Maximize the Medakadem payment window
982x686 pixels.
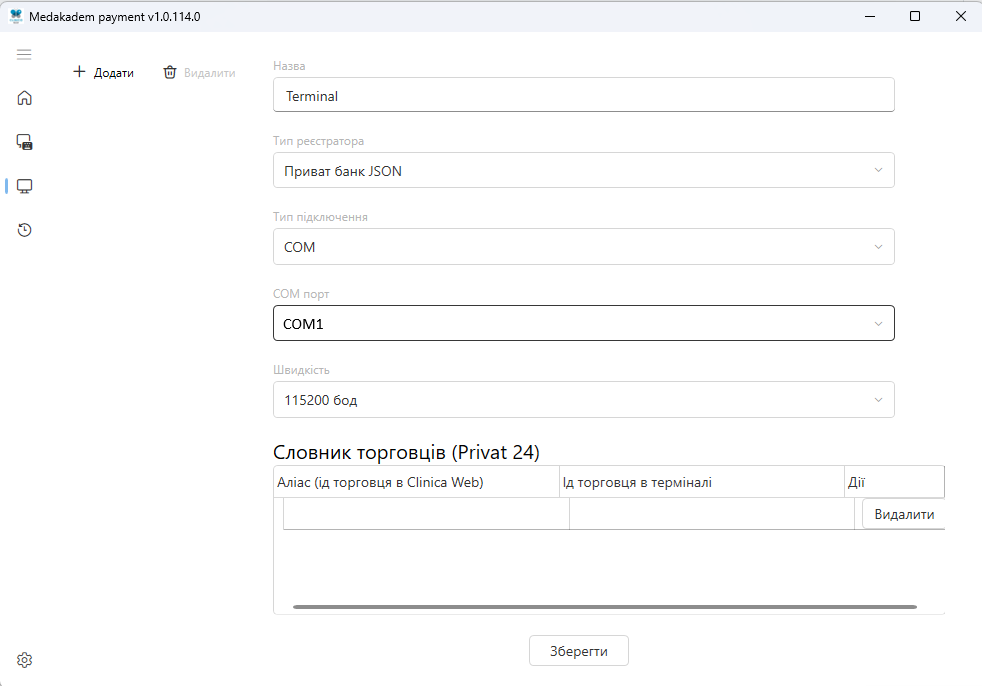[915, 16]
